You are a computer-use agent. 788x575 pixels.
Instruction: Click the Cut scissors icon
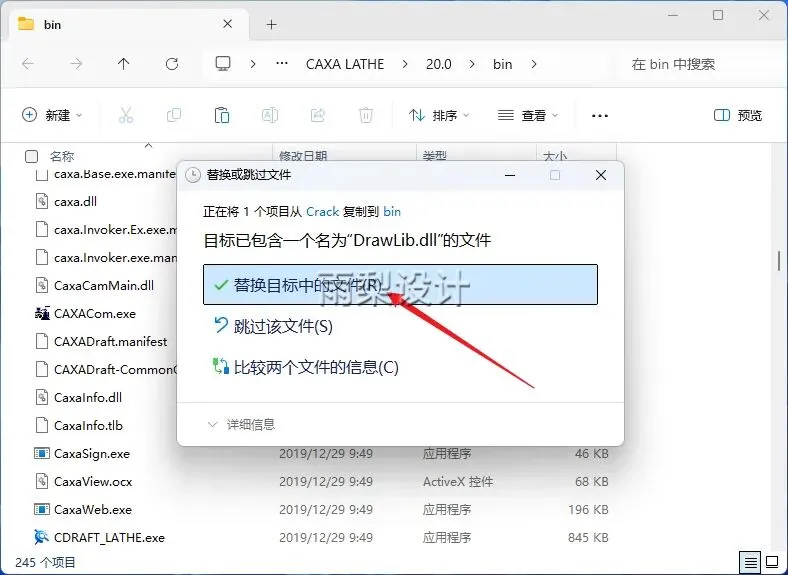126,116
